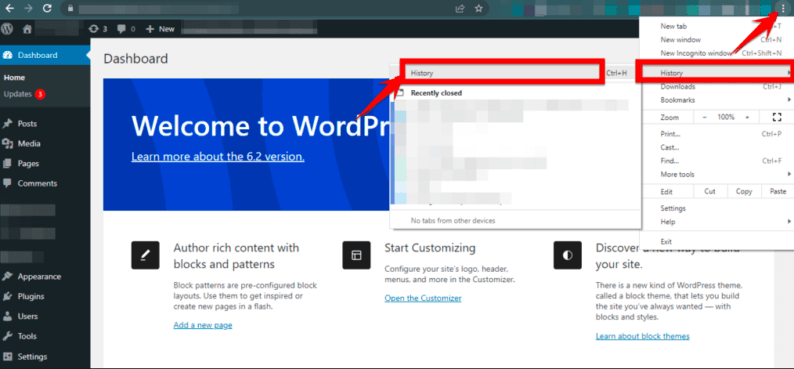Viewport: 794px width, 369px height.
Task: Click the Settings sliders icon in sidebar
Action: click(x=8, y=356)
